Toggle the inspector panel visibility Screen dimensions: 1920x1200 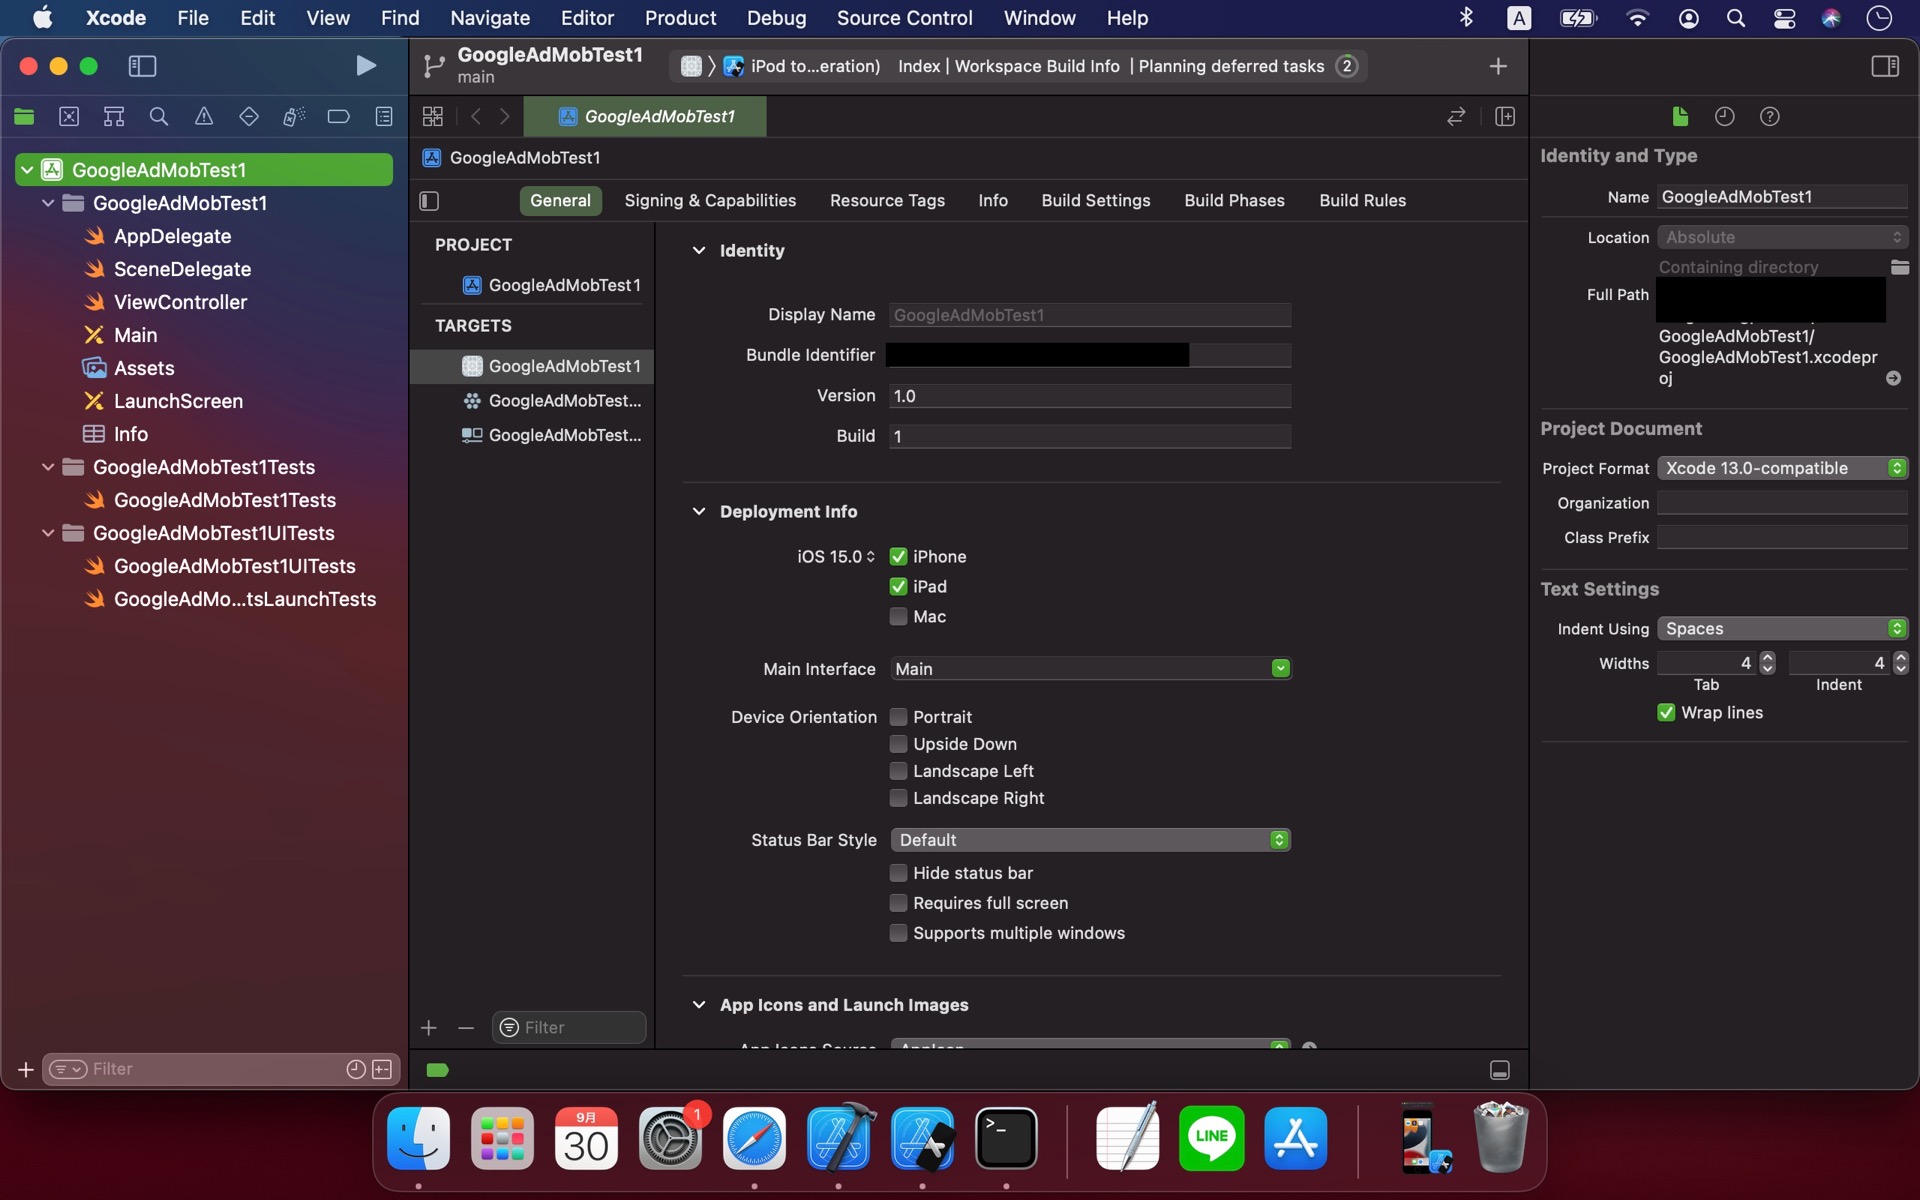coord(1885,66)
